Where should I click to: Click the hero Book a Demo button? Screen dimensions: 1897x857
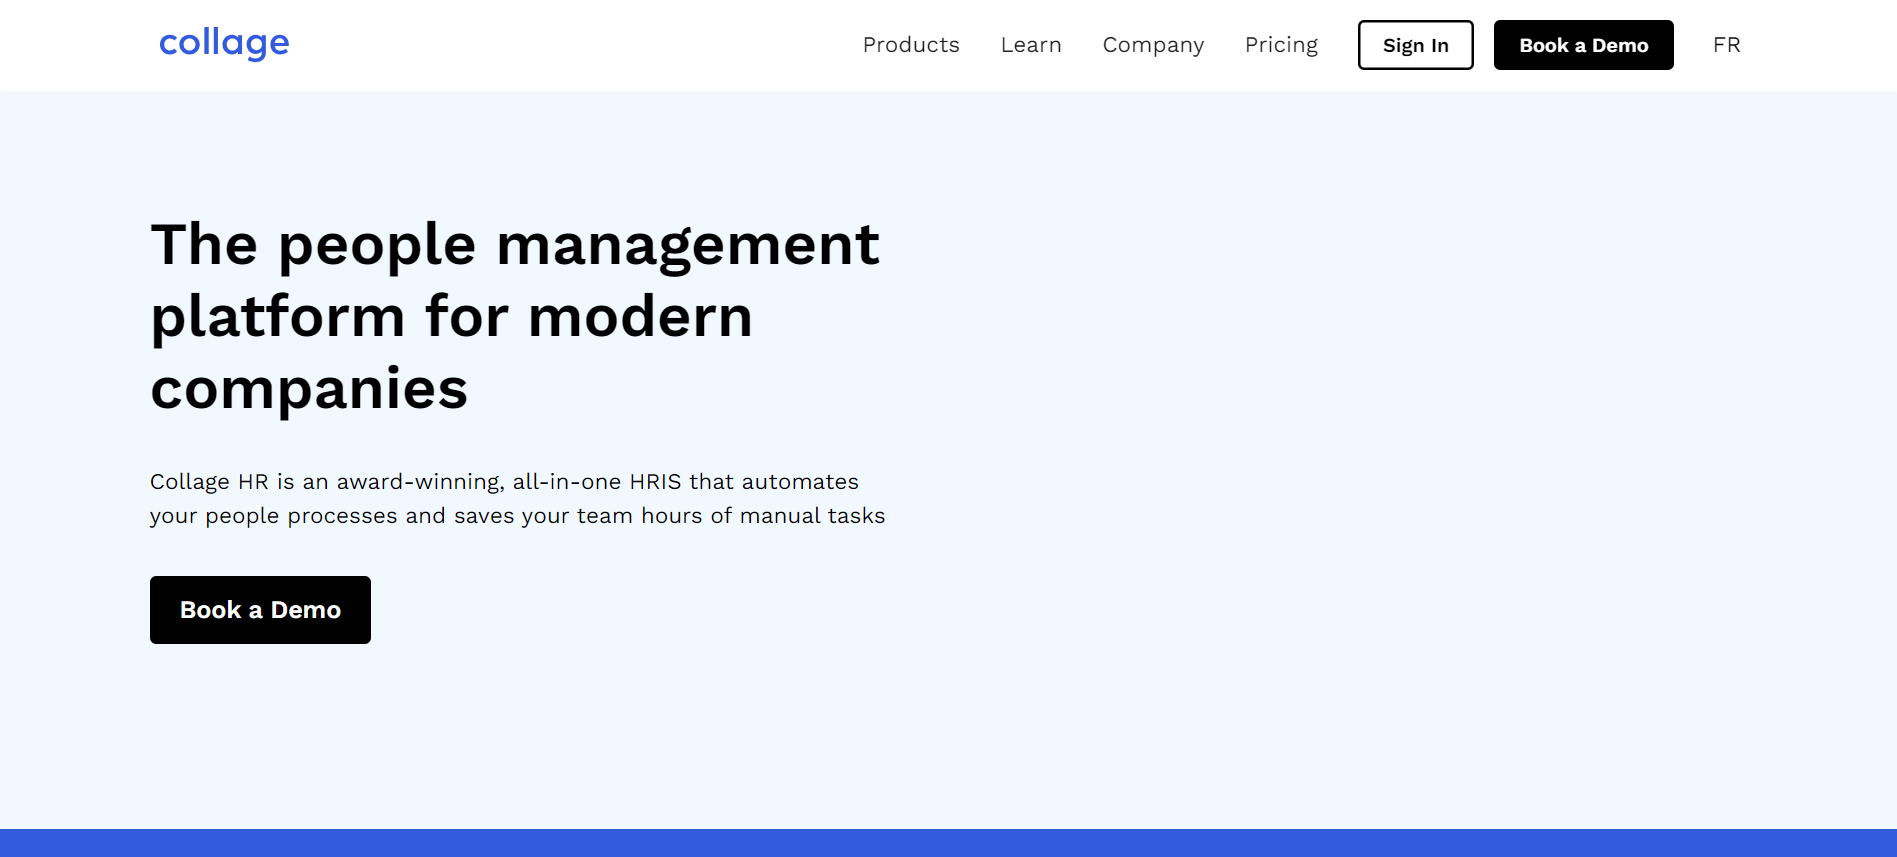tap(260, 610)
